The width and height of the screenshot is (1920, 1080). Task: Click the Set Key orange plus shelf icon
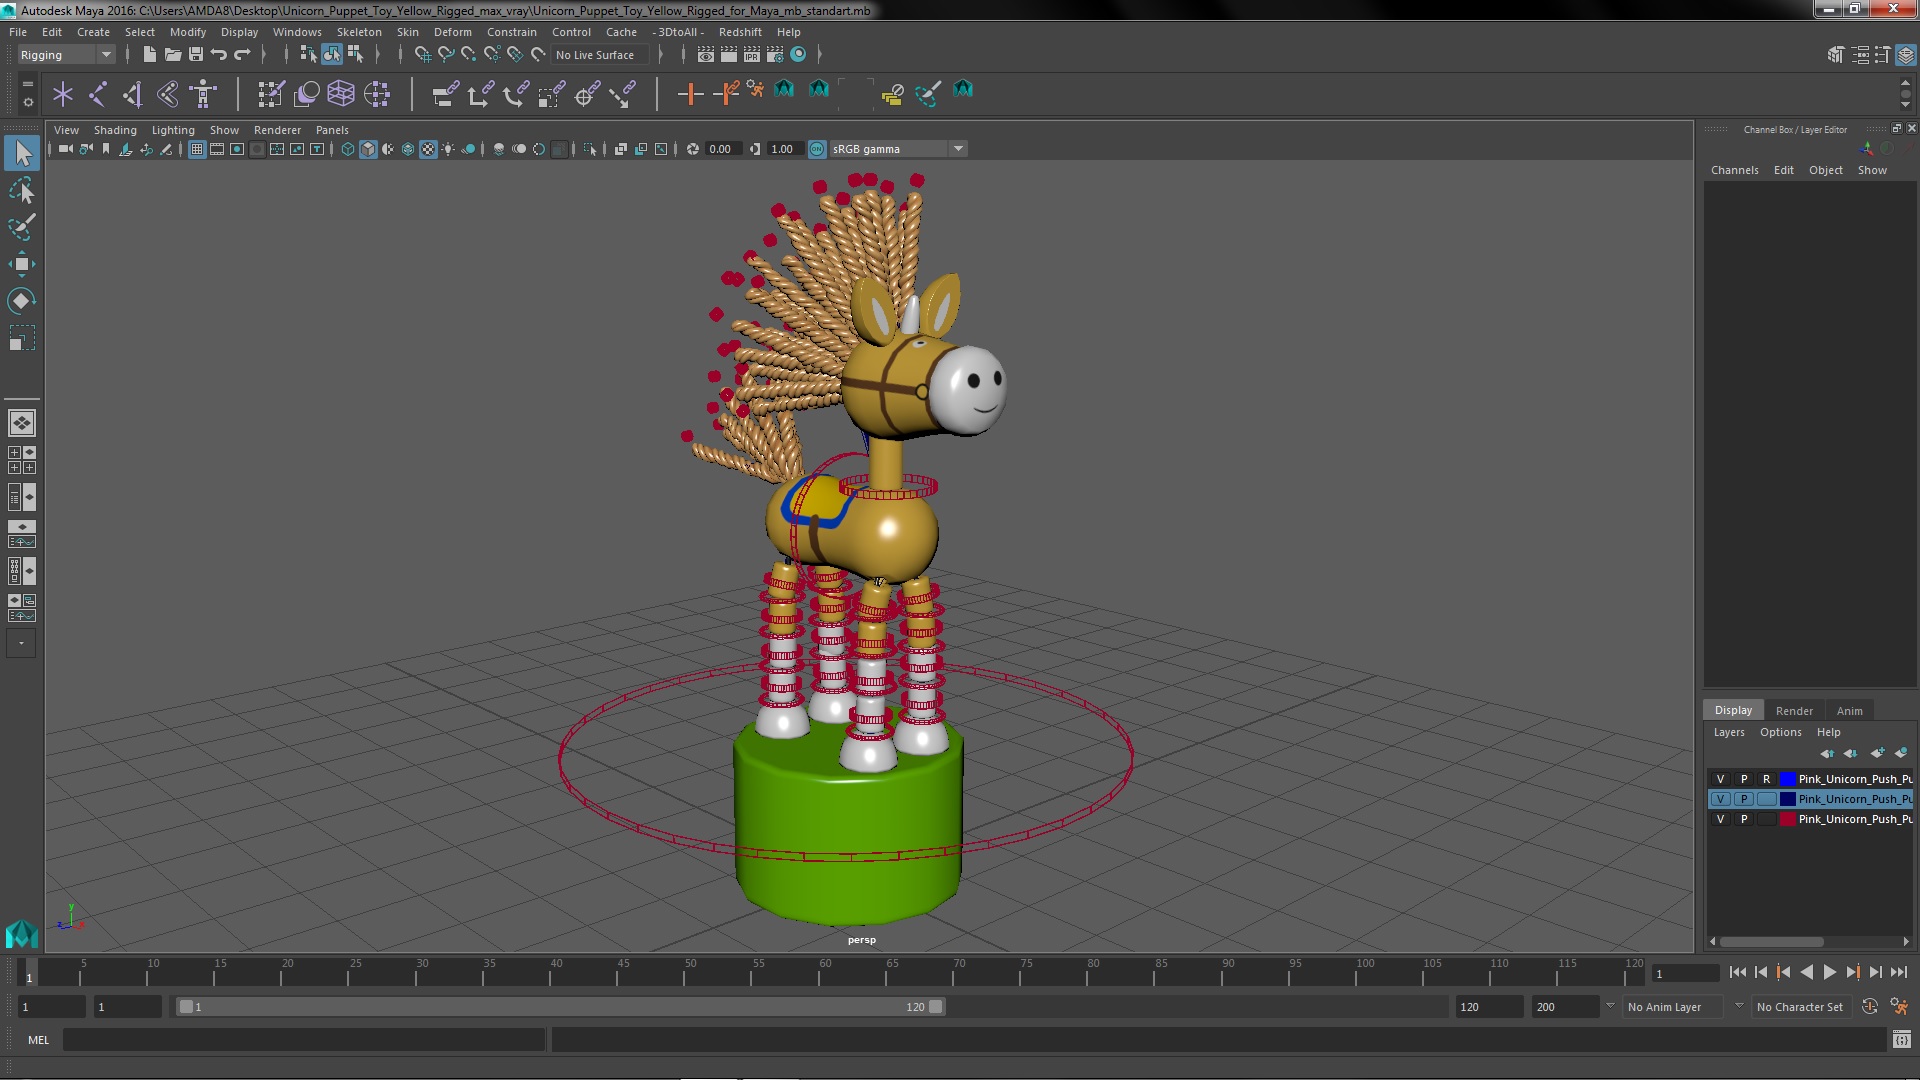(x=690, y=94)
